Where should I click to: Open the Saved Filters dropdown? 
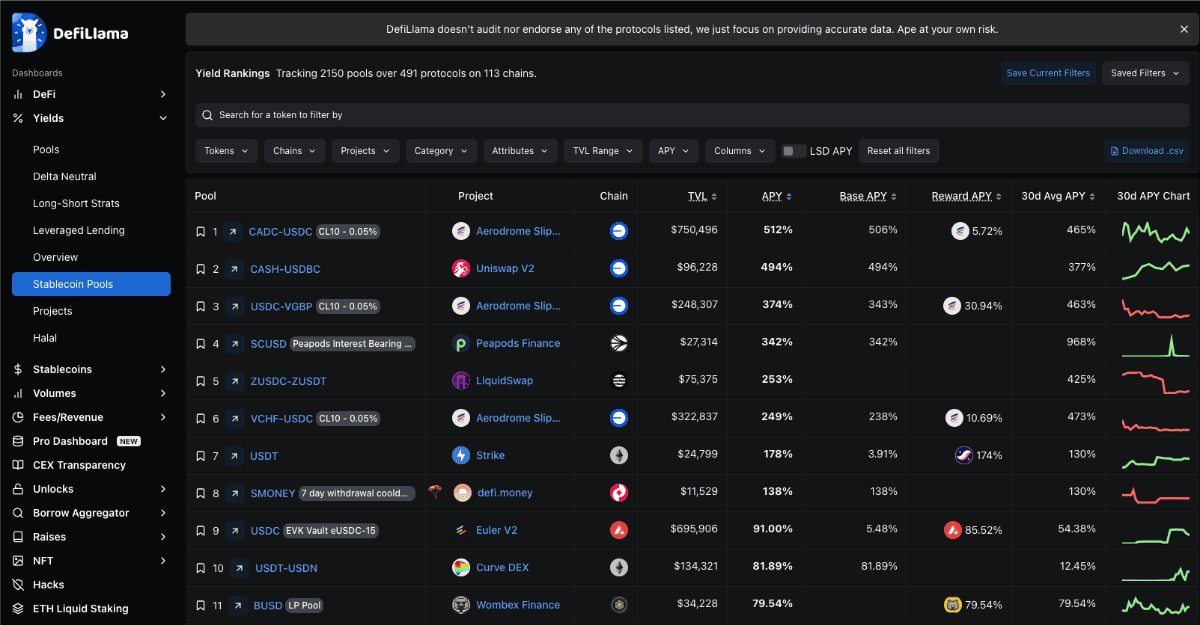[1145, 73]
